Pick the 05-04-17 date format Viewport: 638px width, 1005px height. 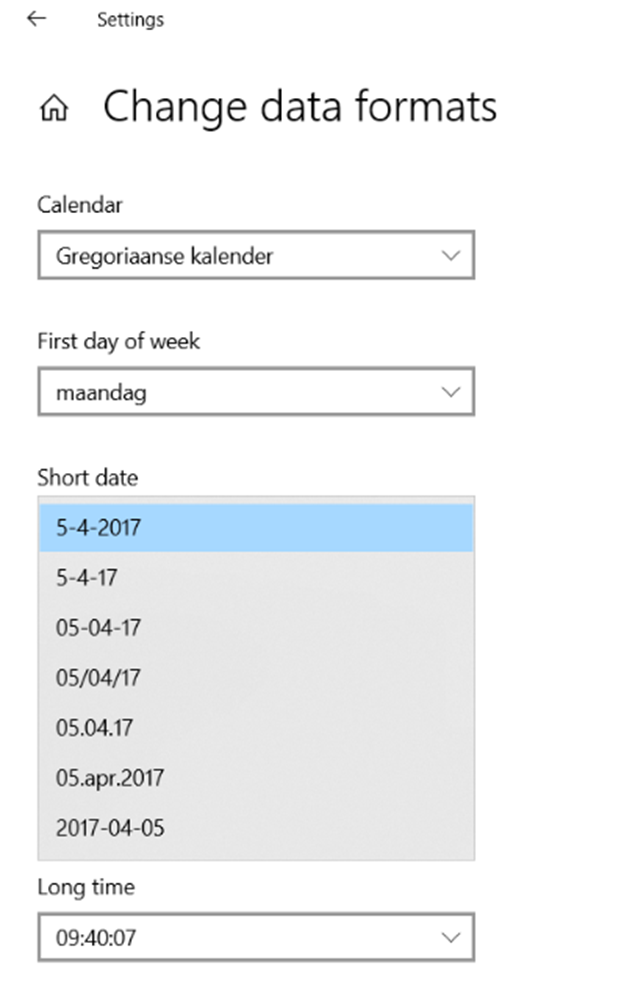coord(256,628)
